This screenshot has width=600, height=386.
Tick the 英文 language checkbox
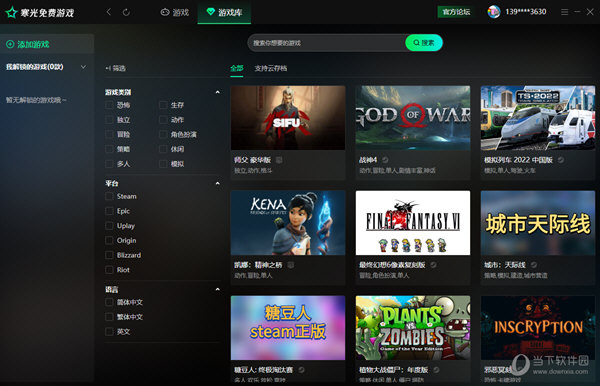(109, 332)
